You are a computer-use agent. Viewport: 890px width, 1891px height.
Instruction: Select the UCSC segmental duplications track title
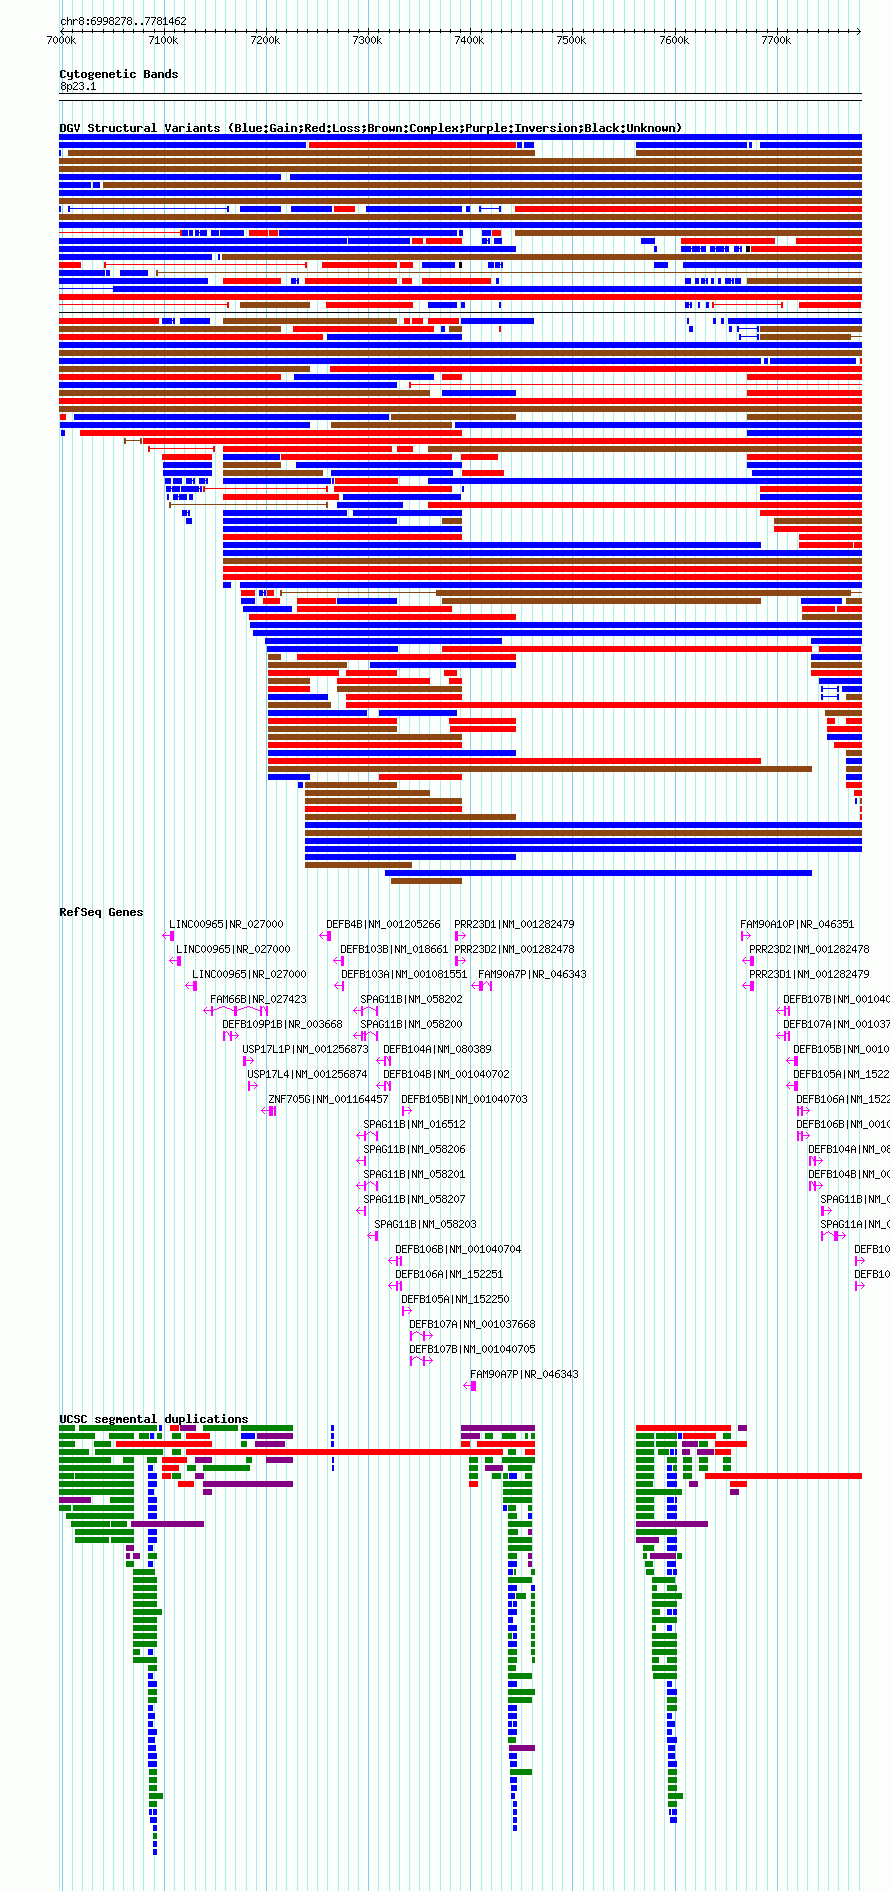tap(154, 1419)
